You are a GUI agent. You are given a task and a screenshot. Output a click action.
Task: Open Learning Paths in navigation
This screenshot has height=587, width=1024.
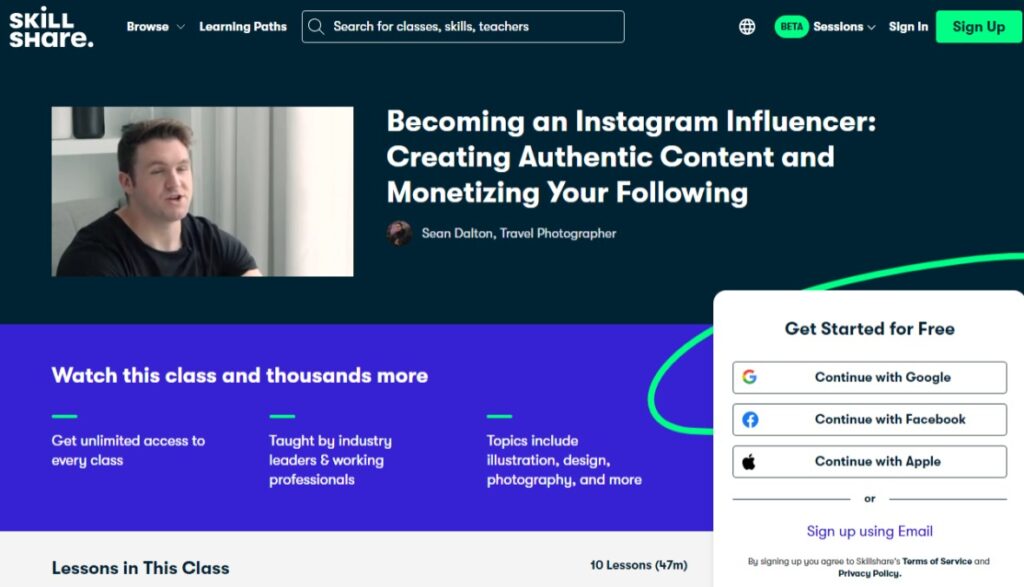pyautogui.click(x=243, y=27)
